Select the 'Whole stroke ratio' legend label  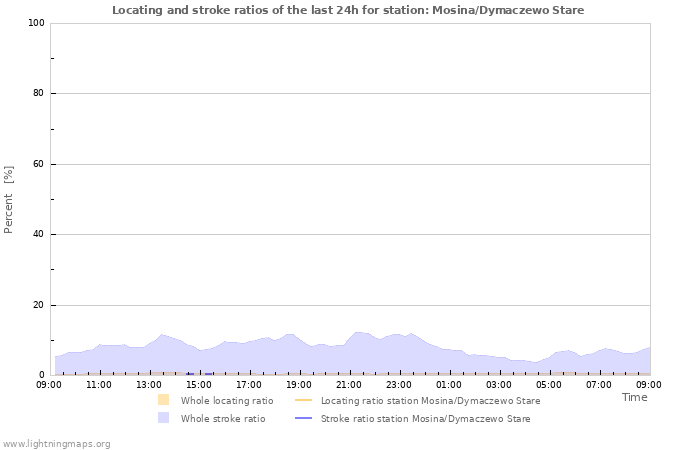pyautogui.click(x=223, y=418)
